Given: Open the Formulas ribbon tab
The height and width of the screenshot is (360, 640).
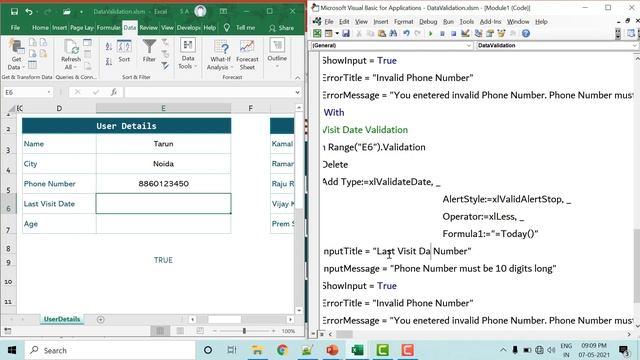Looking at the screenshot, I should pos(108,28).
